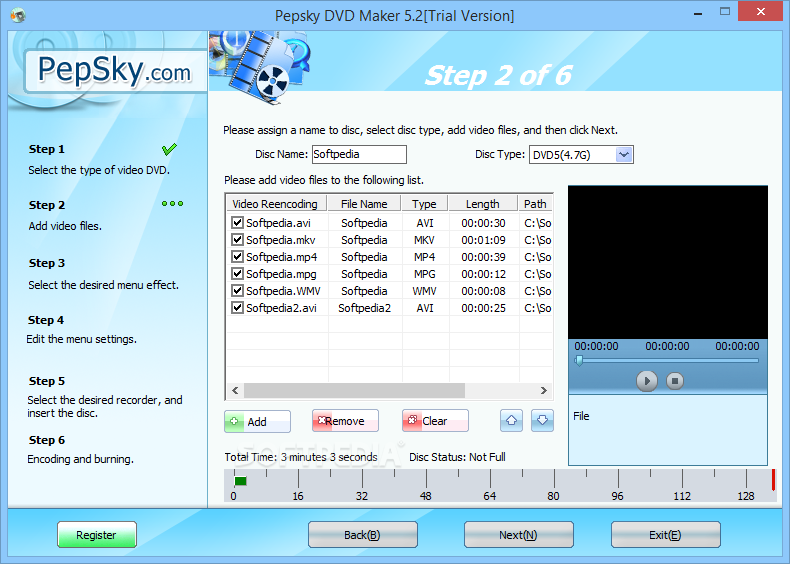Click the Clear button
The height and width of the screenshot is (564, 790).
[435, 421]
